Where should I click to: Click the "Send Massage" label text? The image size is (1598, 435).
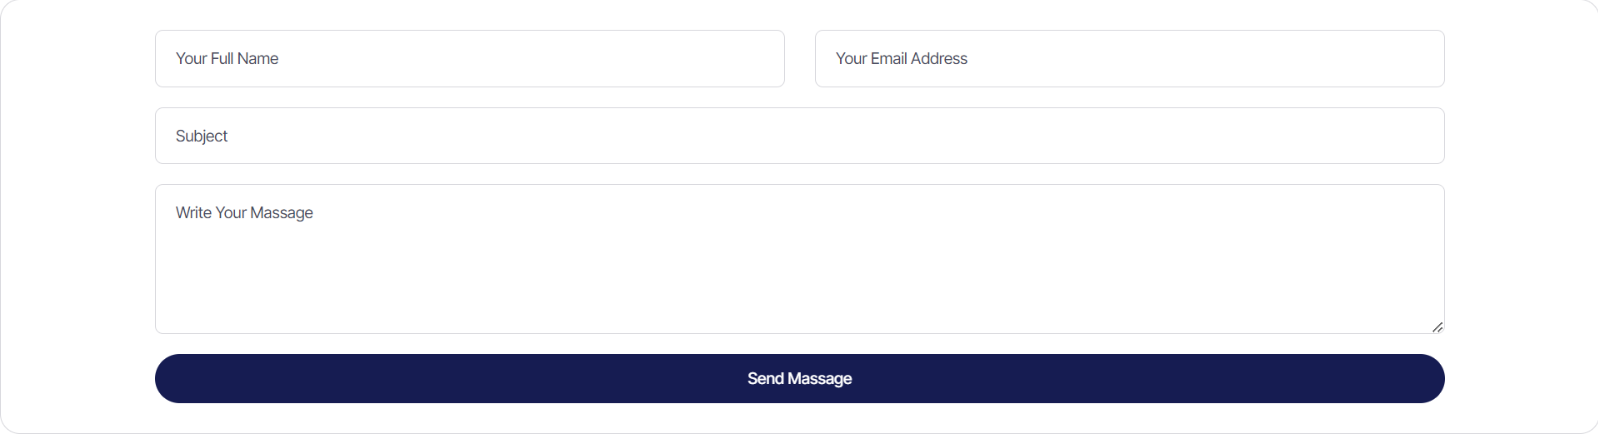pos(799,378)
